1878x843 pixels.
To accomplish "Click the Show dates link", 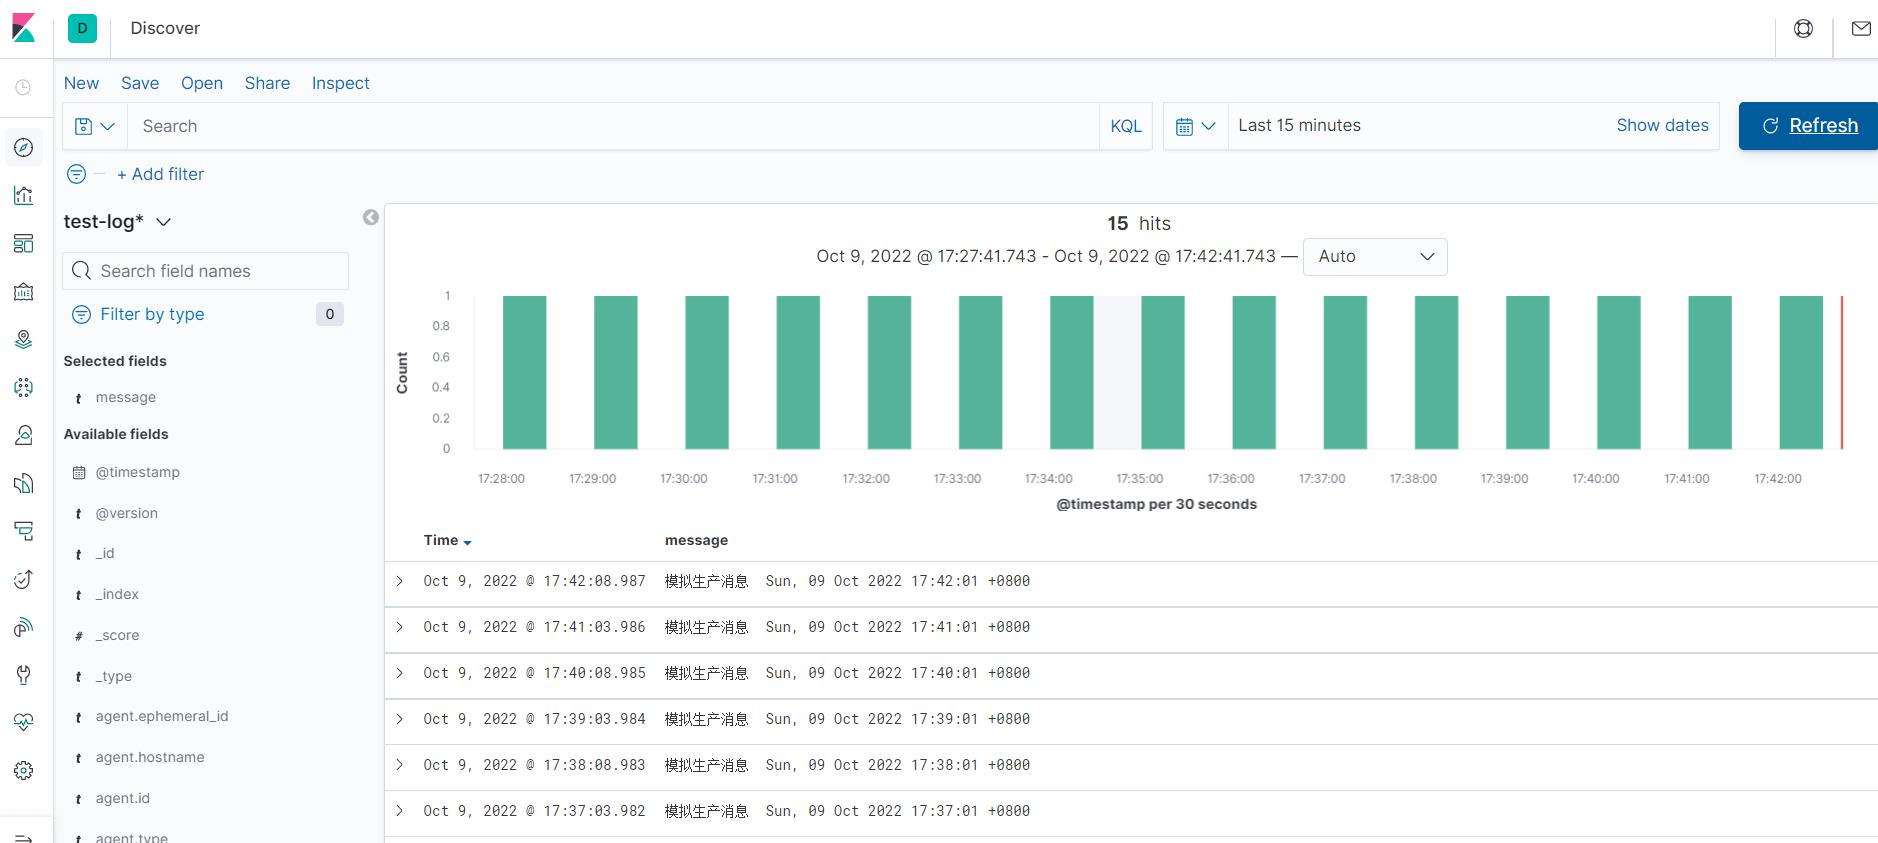I will click(x=1662, y=125).
